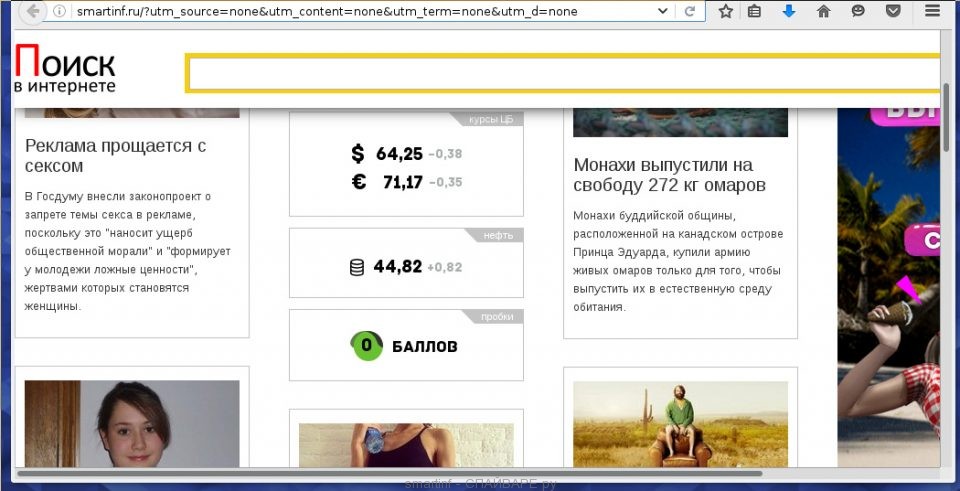Click the smartinf.ru URL address field
Screen dimensions: 960x491
(361, 12)
